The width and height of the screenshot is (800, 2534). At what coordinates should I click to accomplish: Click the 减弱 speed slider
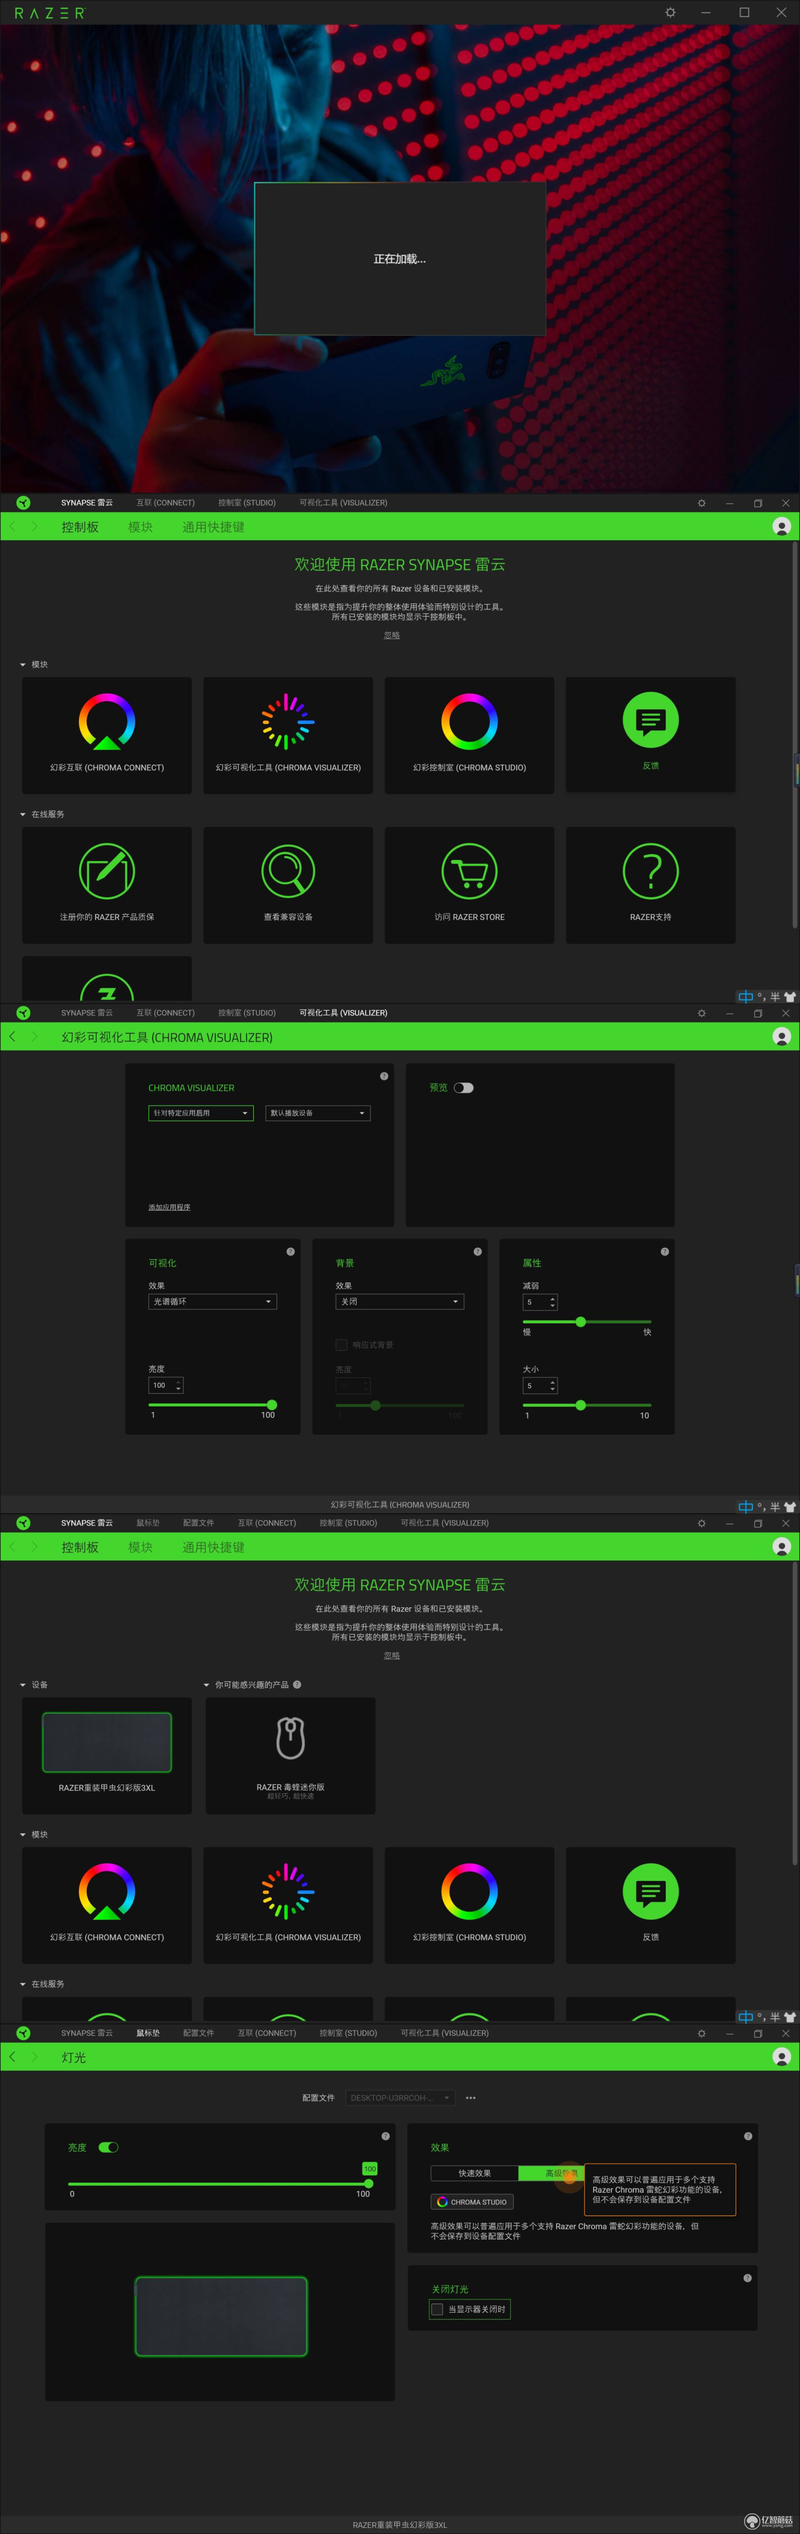coord(587,1322)
